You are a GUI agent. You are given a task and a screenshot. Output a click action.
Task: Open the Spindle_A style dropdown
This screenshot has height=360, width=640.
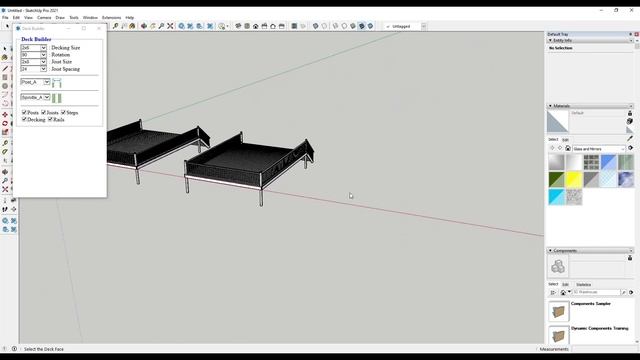pos(36,97)
